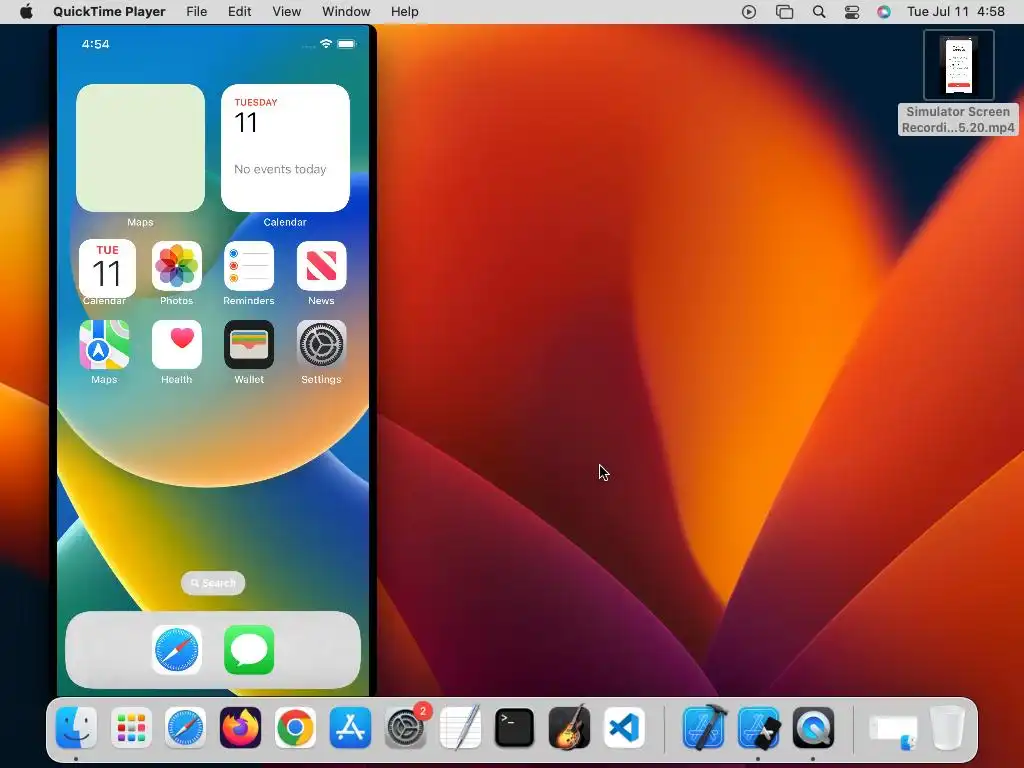This screenshot has width=1024, height=768.
Task: Launch GarageBand from the Dock
Action: (x=569, y=728)
